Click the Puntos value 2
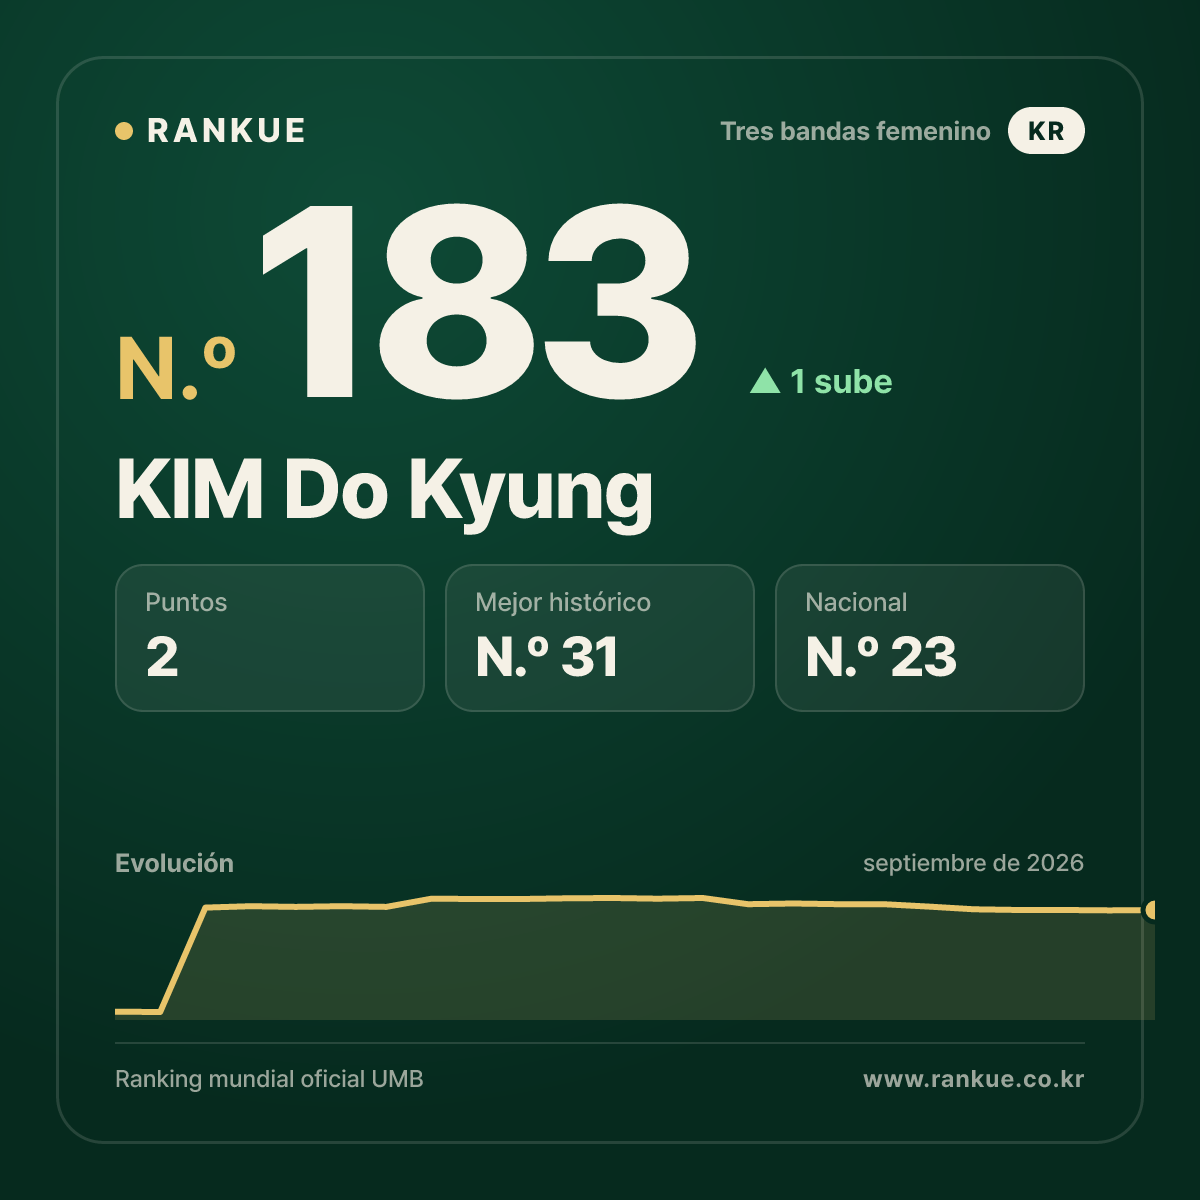The width and height of the screenshot is (1200, 1200). tap(162, 657)
